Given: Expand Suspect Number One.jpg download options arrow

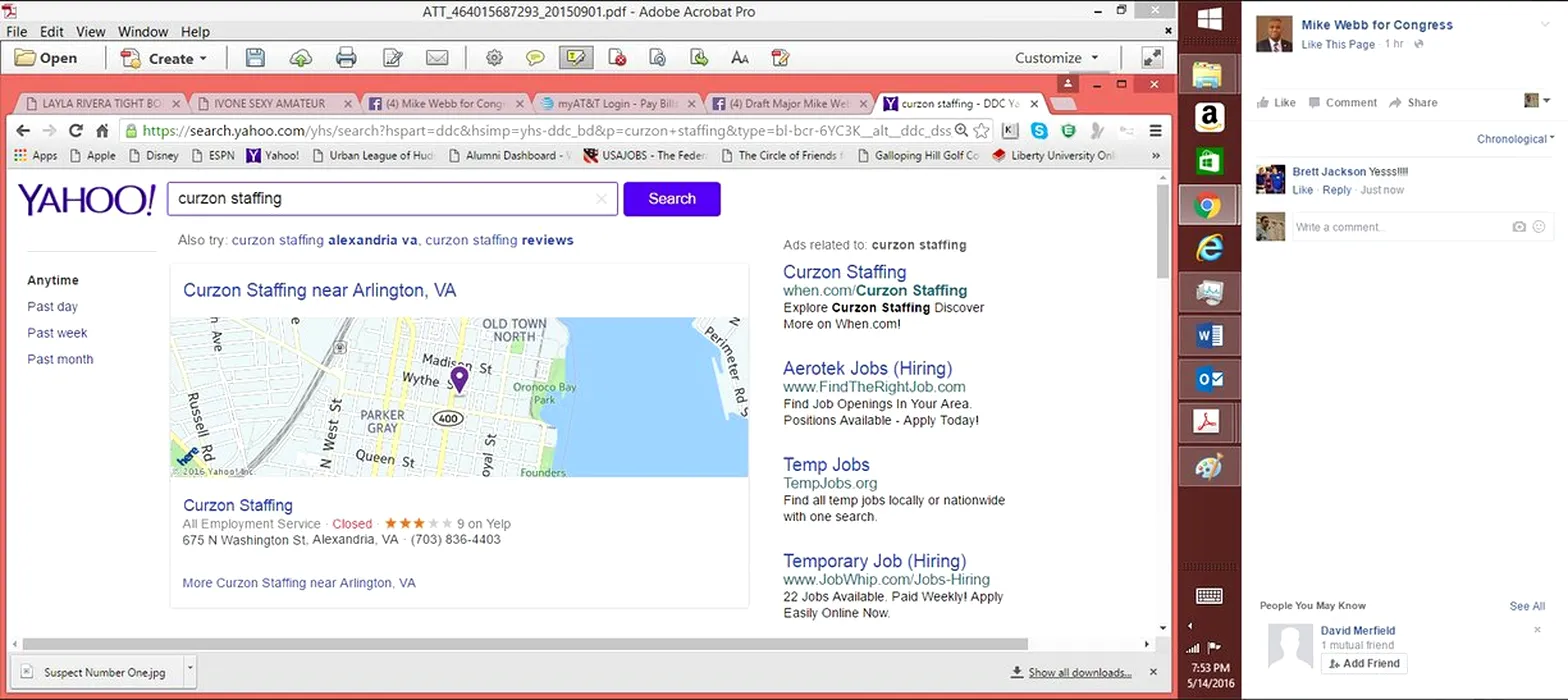Looking at the screenshot, I should tap(190, 670).
